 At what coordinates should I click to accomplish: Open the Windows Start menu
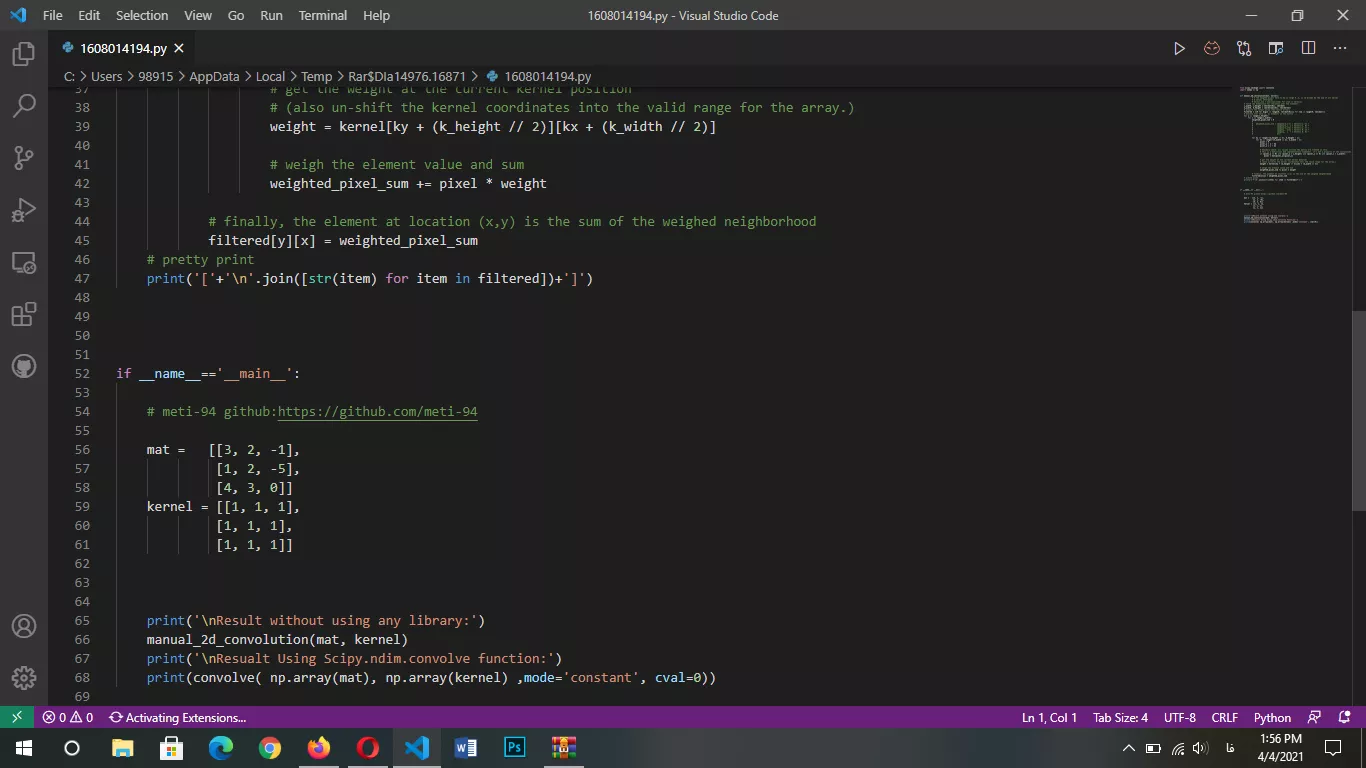point(23,747)
